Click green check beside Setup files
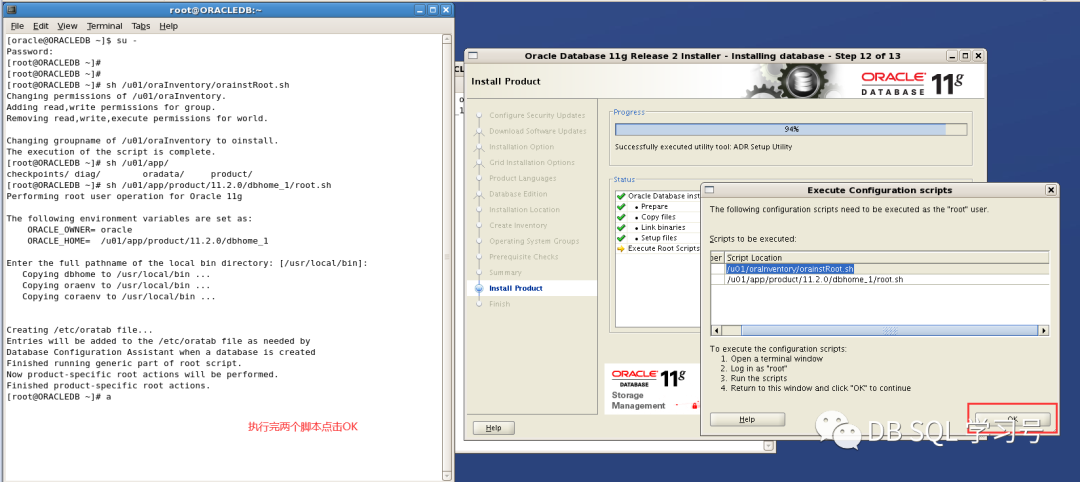This screenshot has height=482, width=1080. pyautogui.click(x=621, y=238)
